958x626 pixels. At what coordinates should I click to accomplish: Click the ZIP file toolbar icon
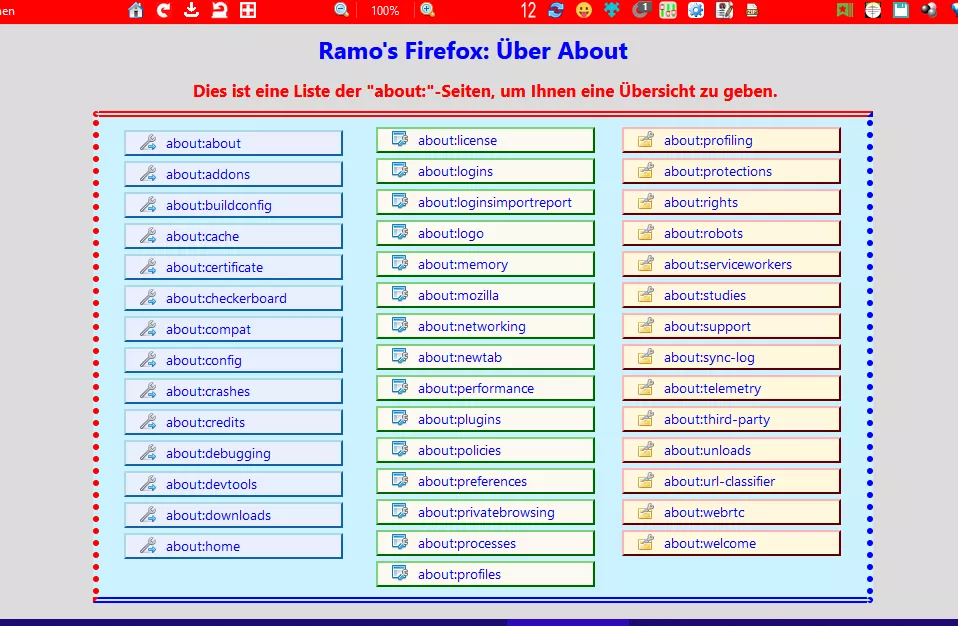tap(752, 10)
